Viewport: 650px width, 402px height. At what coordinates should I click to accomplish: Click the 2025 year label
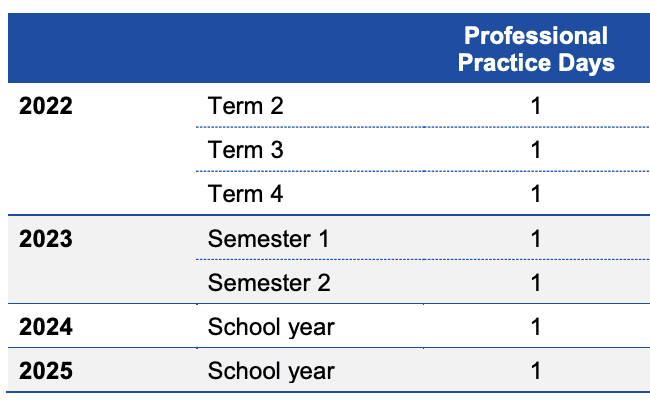47,371
